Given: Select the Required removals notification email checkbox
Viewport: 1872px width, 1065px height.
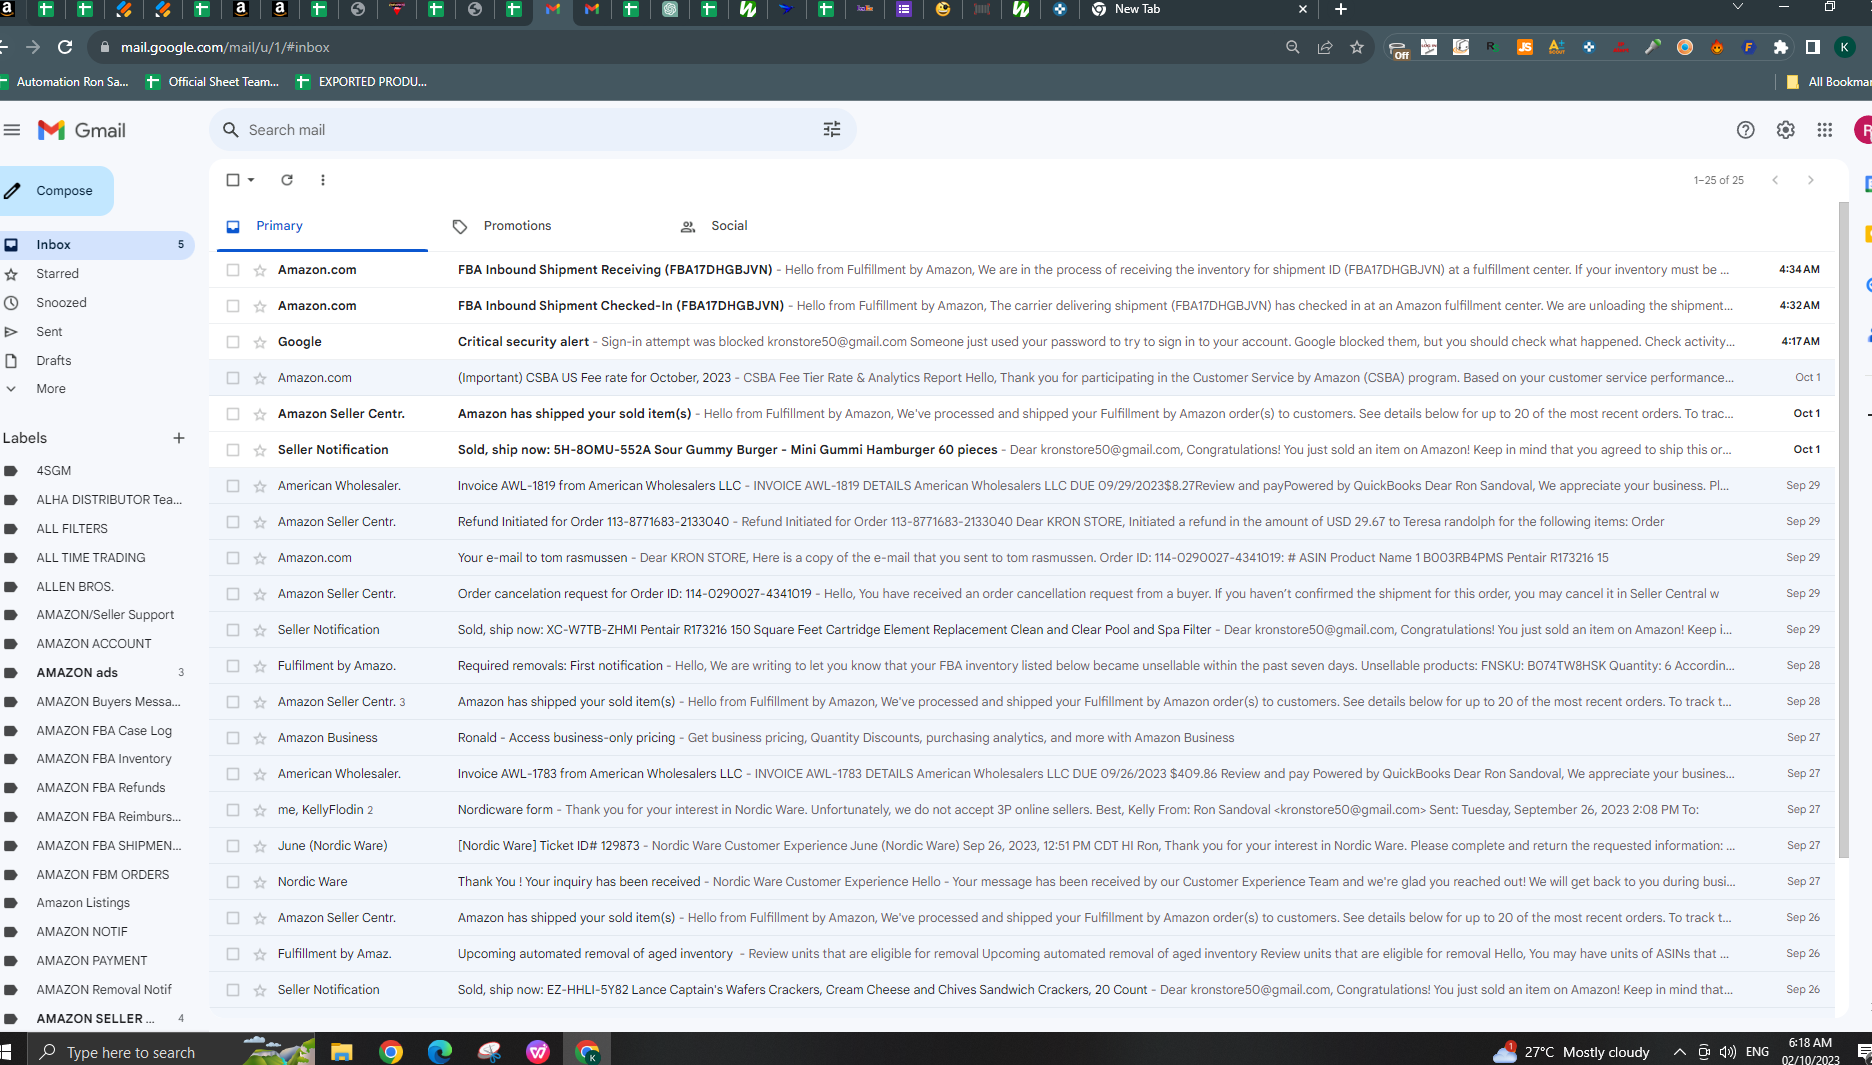Looking at the screenshot, I should click(233, 666).
